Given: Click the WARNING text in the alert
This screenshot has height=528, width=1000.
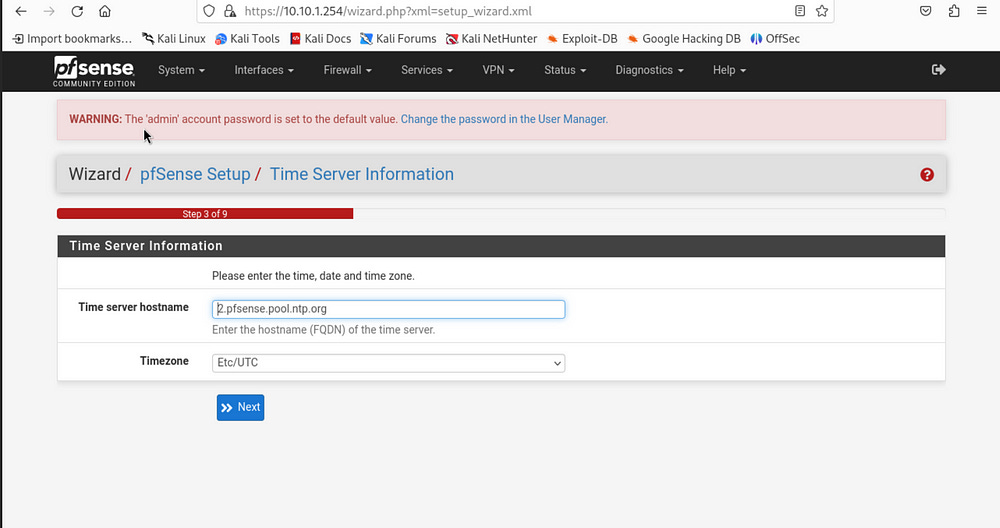Looking at the screenshot, I should click(x=95, y=119).
